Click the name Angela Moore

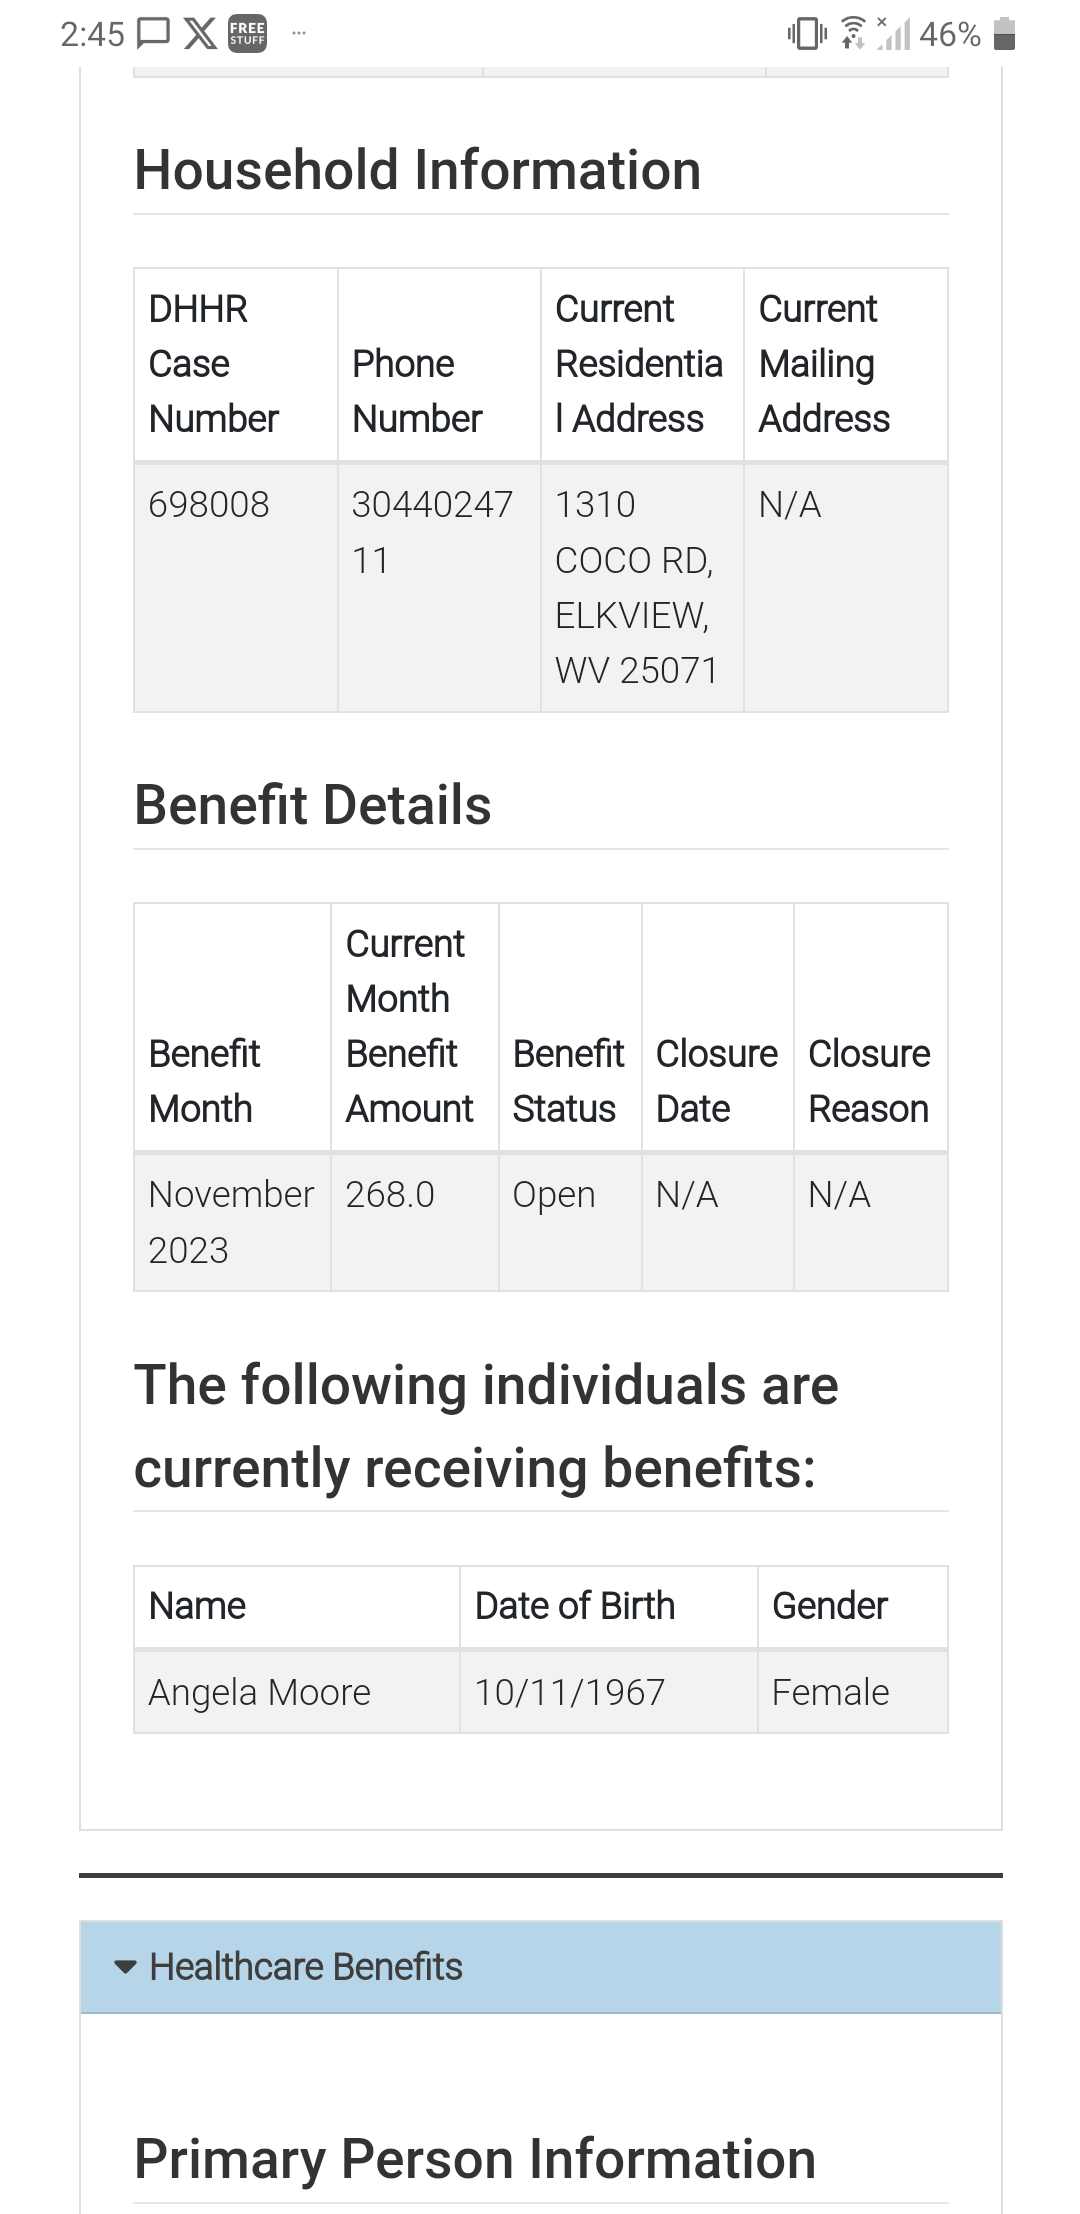260,1692
